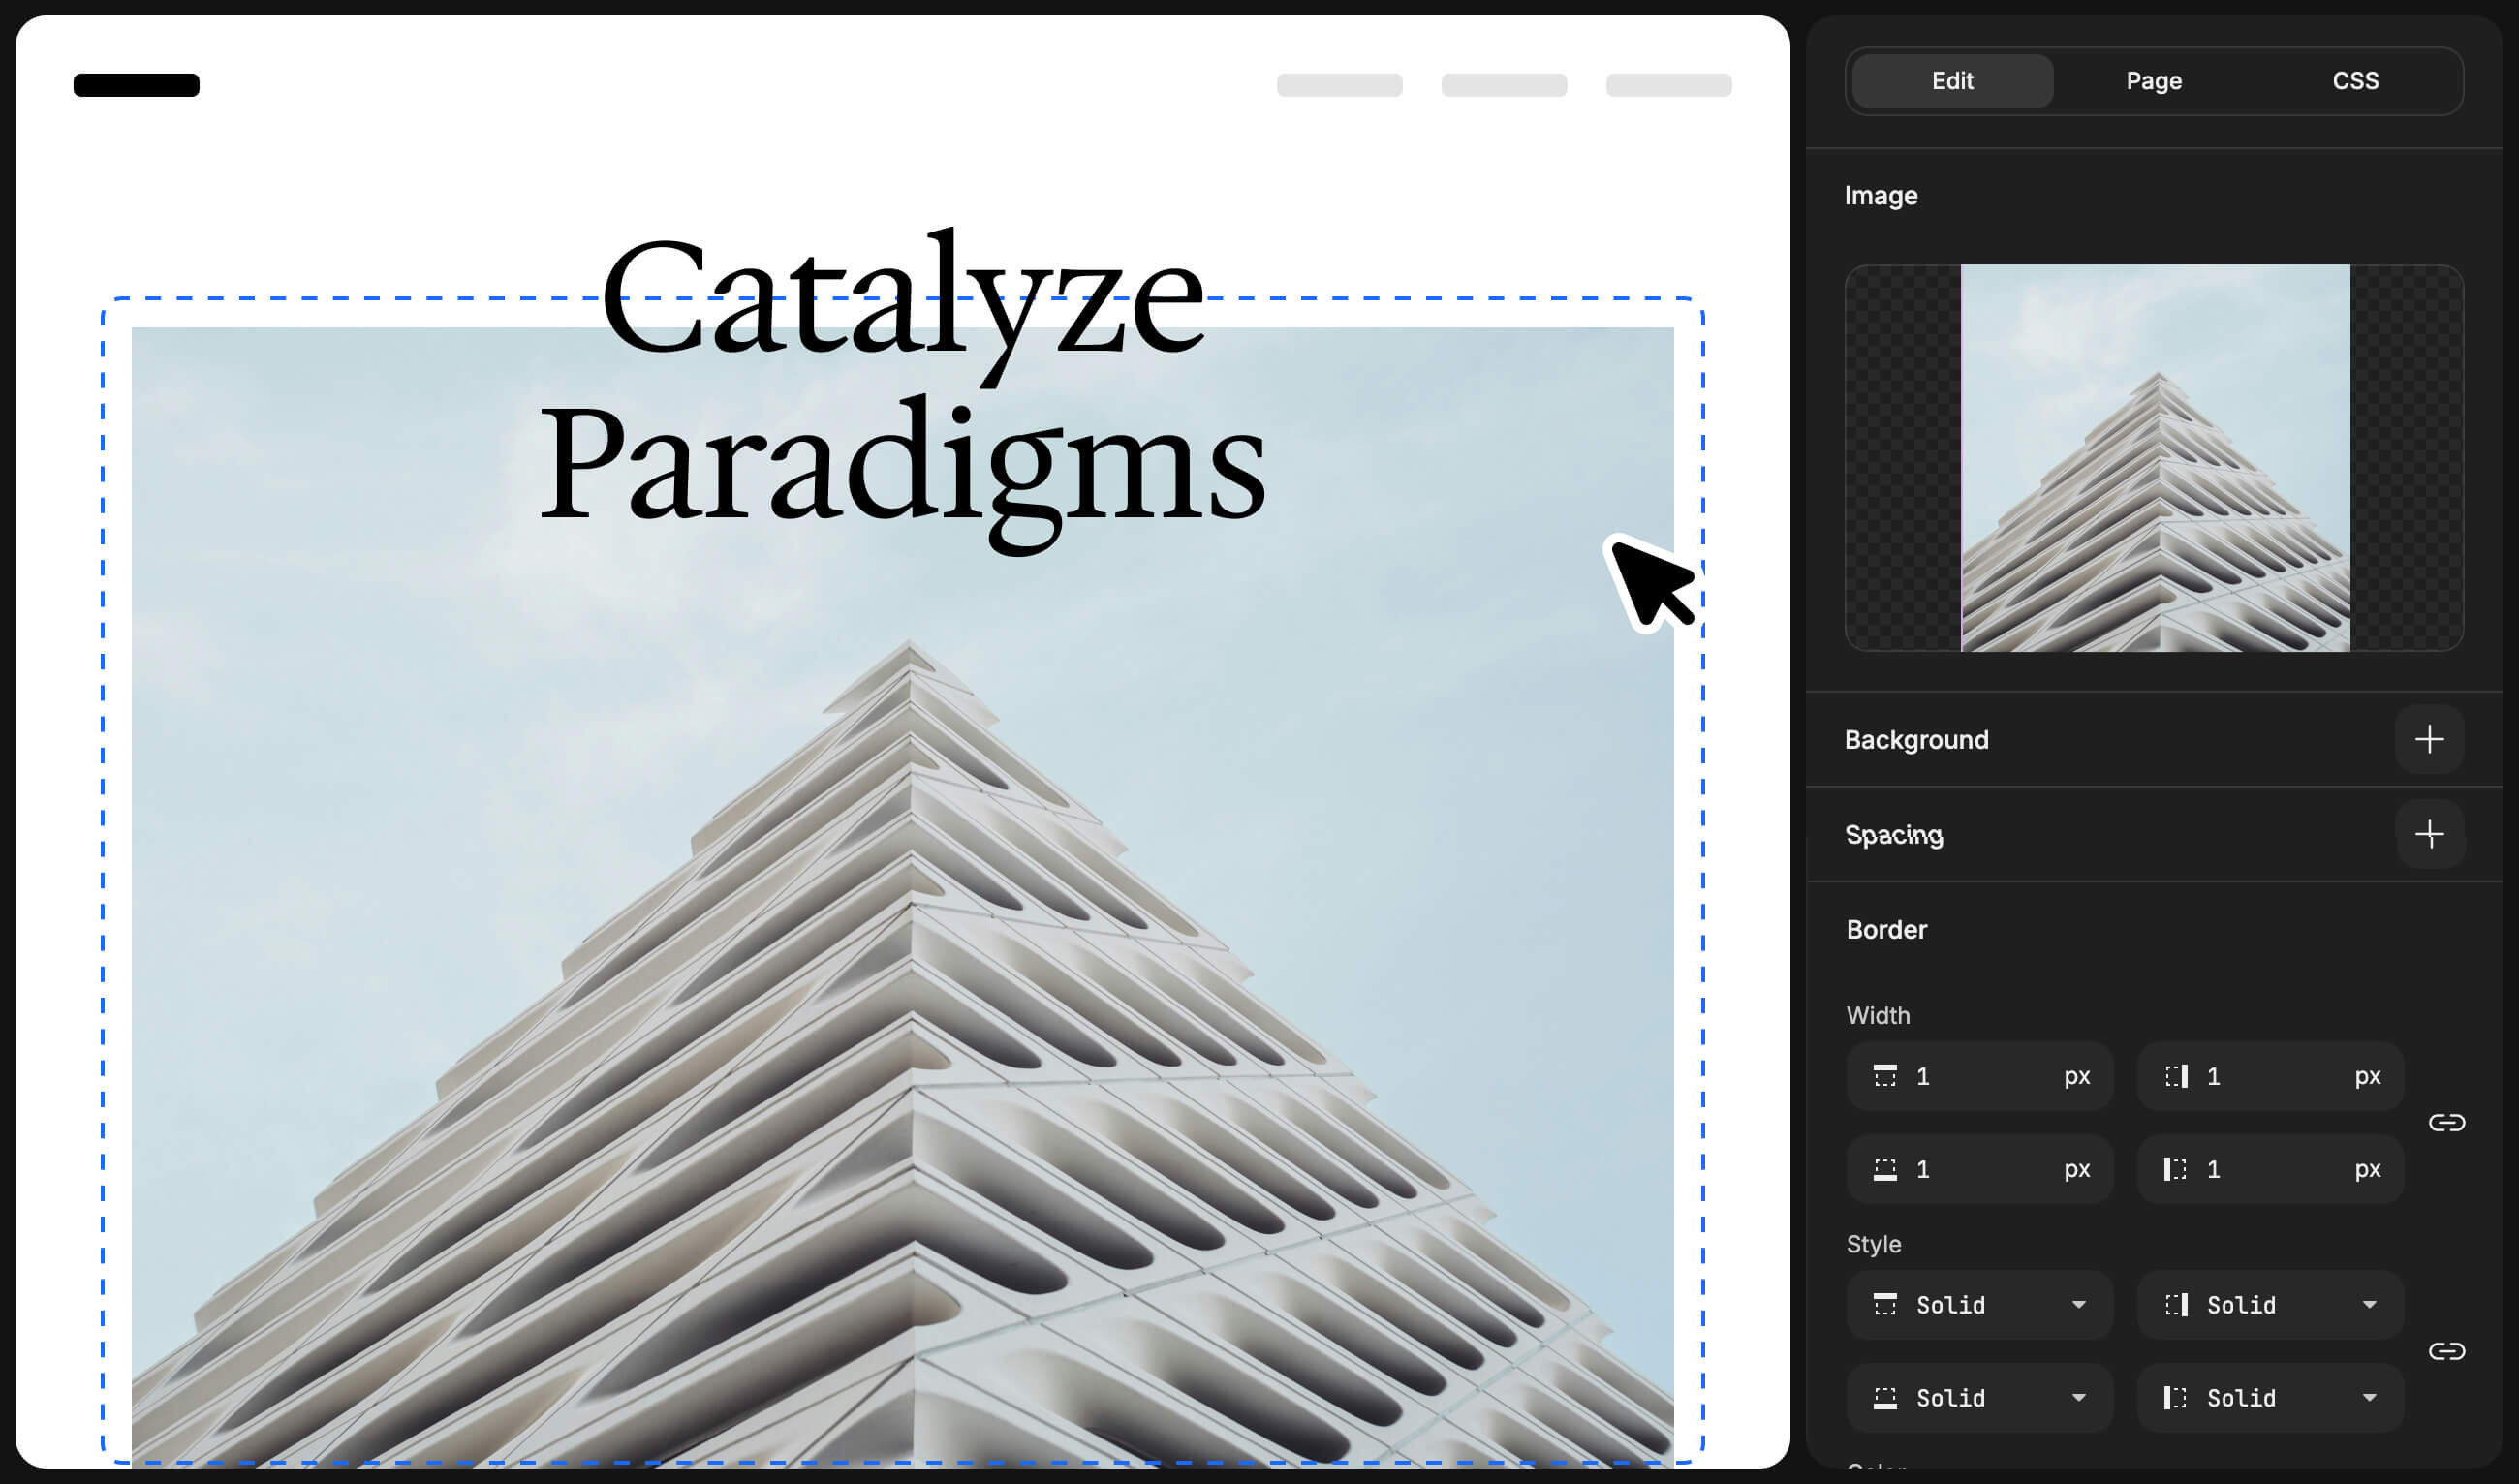This screenshot has width=2519, height=1484.
Task: Switch to the CSS tab
Action: click(x=2355, y=81)
